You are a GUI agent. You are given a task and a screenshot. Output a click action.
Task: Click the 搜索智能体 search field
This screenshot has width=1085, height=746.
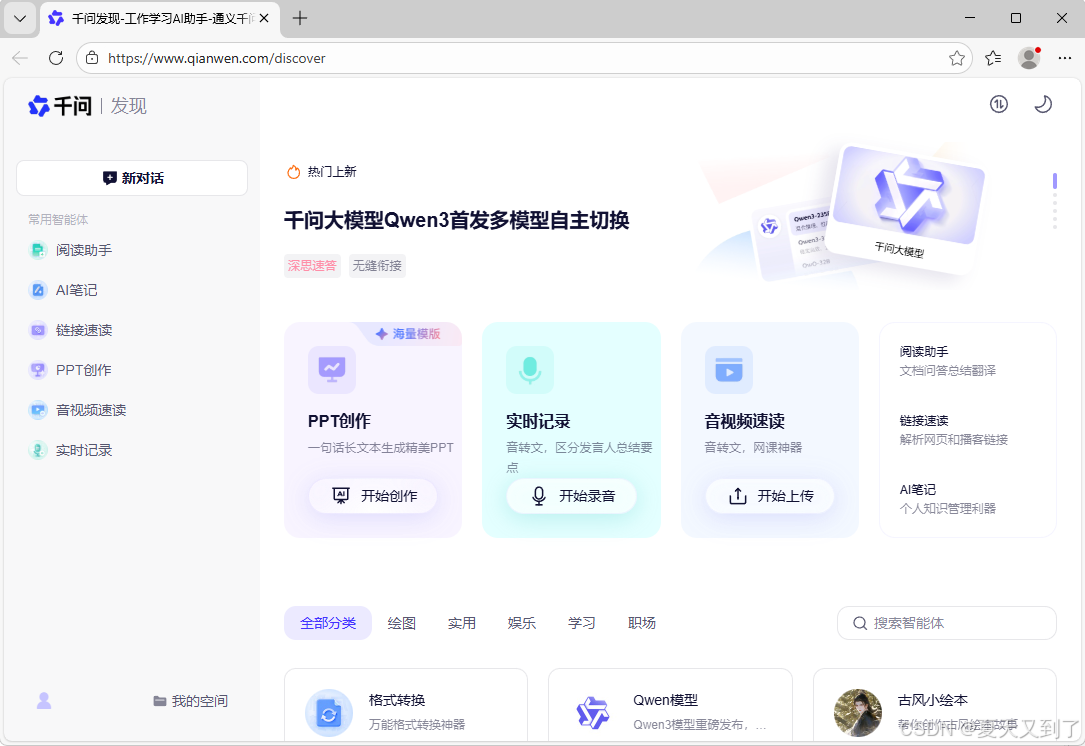click(947, 624)
